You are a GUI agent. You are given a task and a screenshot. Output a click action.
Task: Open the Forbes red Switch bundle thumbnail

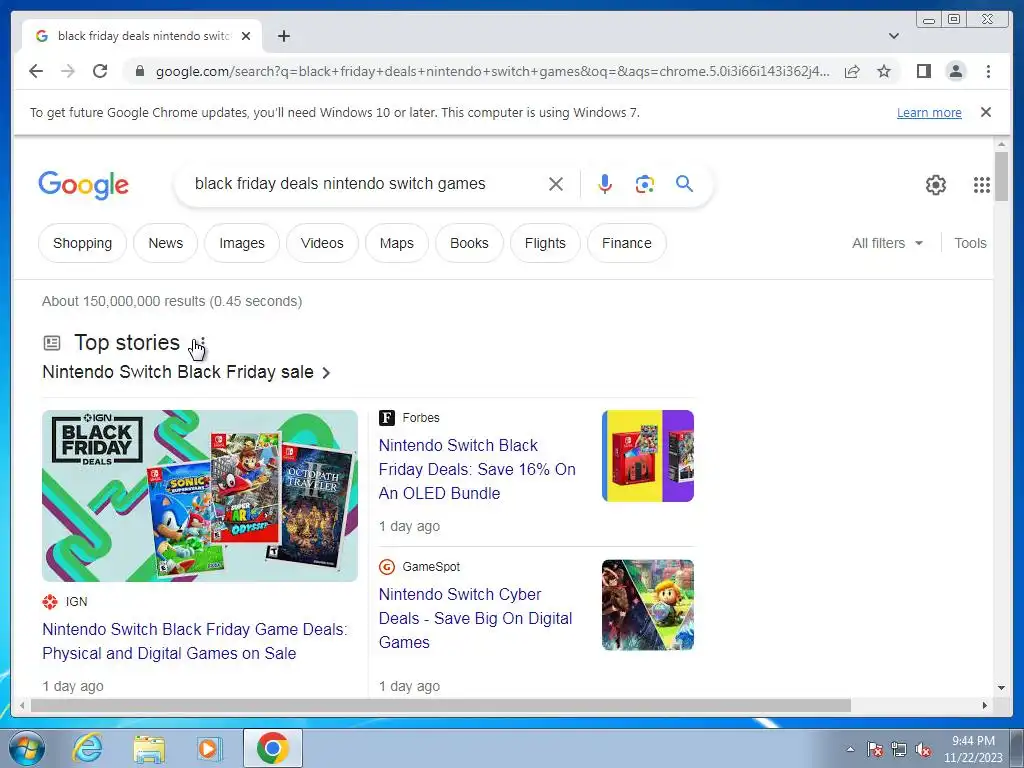click(x=648, y=456)
